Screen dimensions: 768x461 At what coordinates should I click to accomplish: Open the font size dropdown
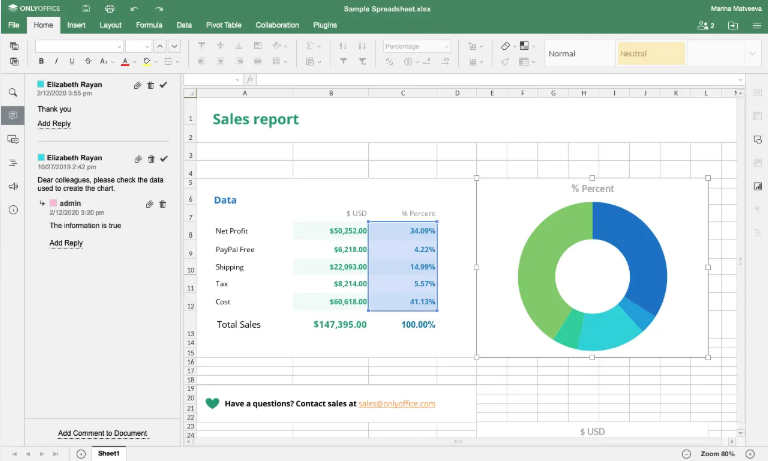tap(147, 47)
